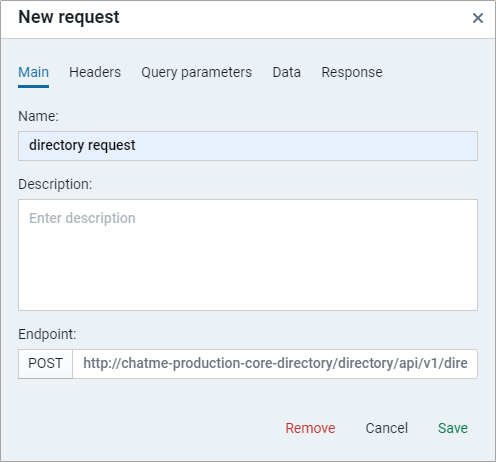Select the Data tab
Image resolution: width=496 pixels, height=462 pixels.
[x=287, y=72]
